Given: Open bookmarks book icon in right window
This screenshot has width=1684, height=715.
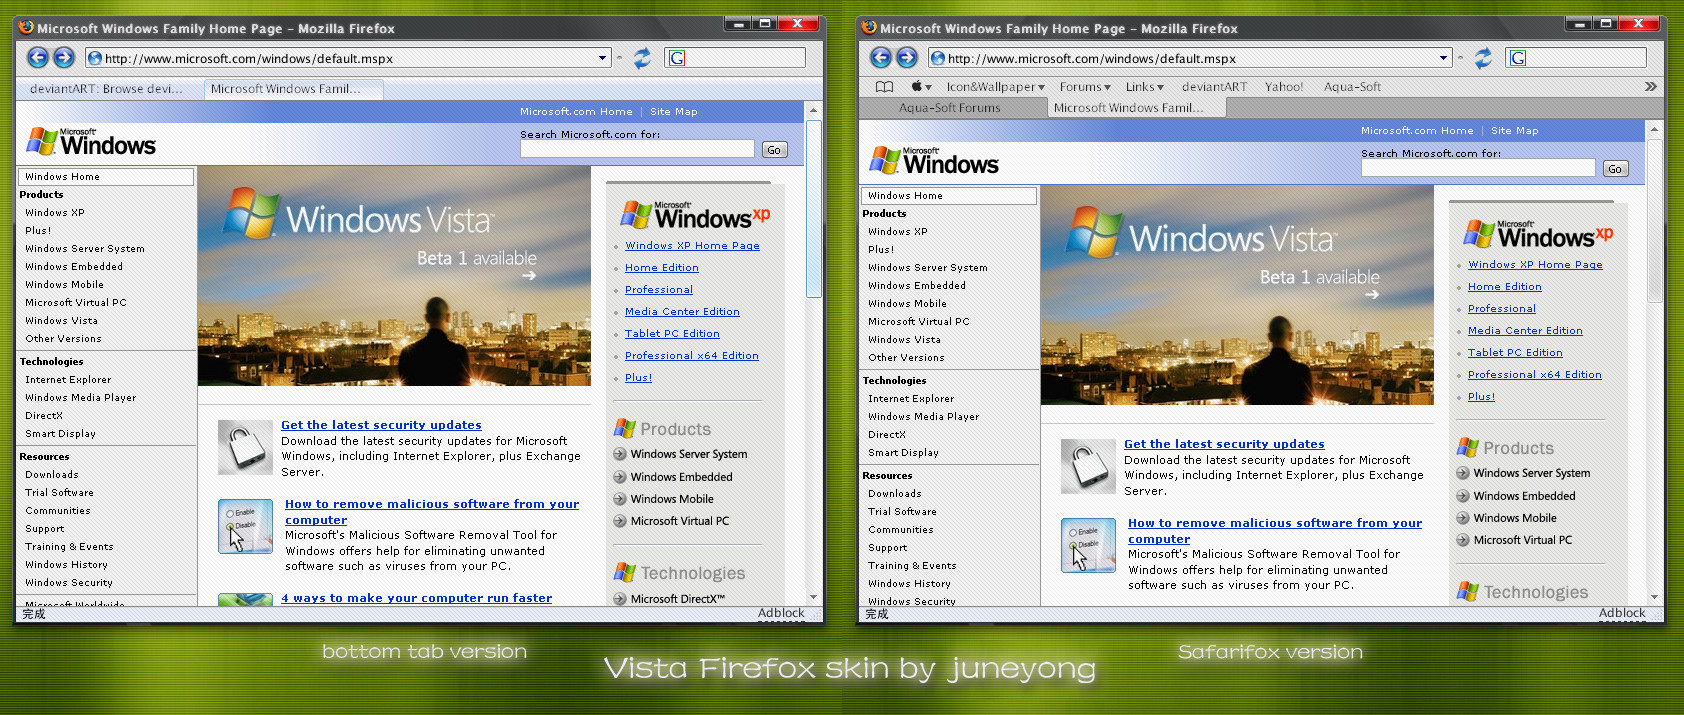Looking at the screenshot, I should 885,87.
